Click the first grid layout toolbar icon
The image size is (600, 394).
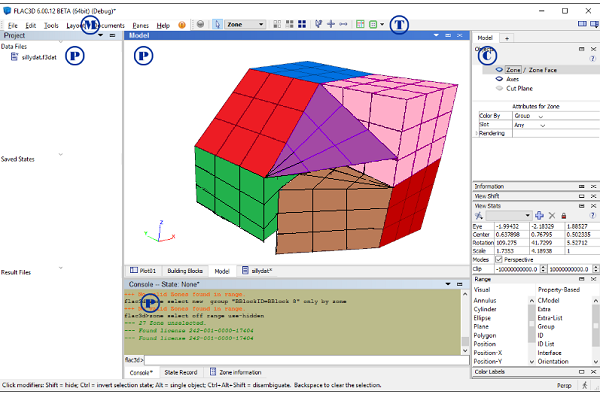pyautogui.click(x=277, y=24)
